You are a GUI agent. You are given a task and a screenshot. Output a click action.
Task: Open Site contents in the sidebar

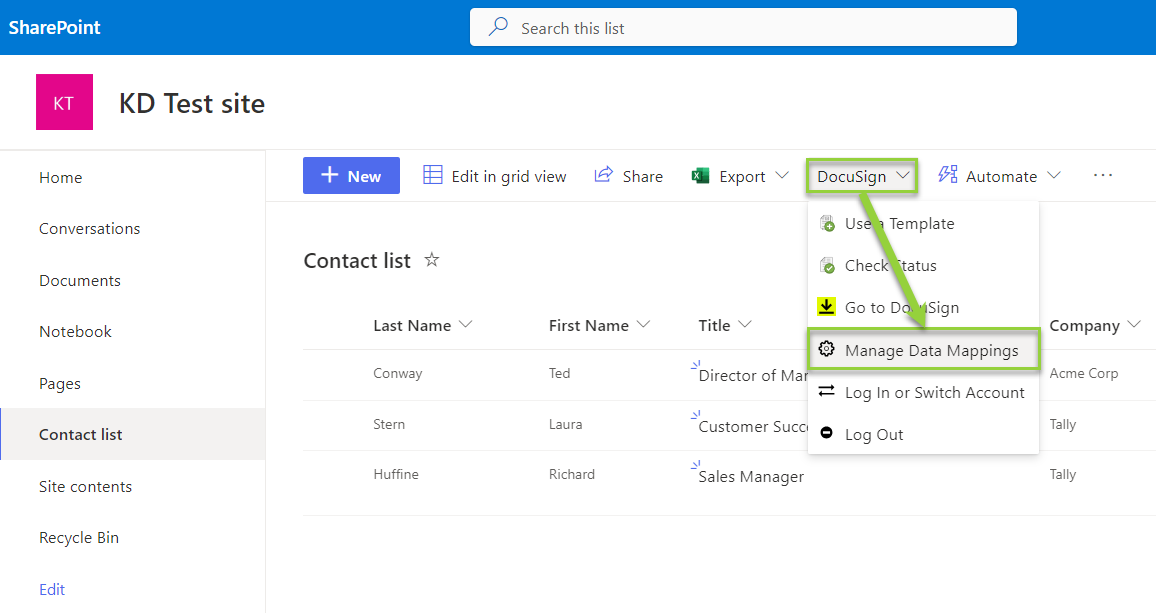pyautogui.click(x=85, y=486)
